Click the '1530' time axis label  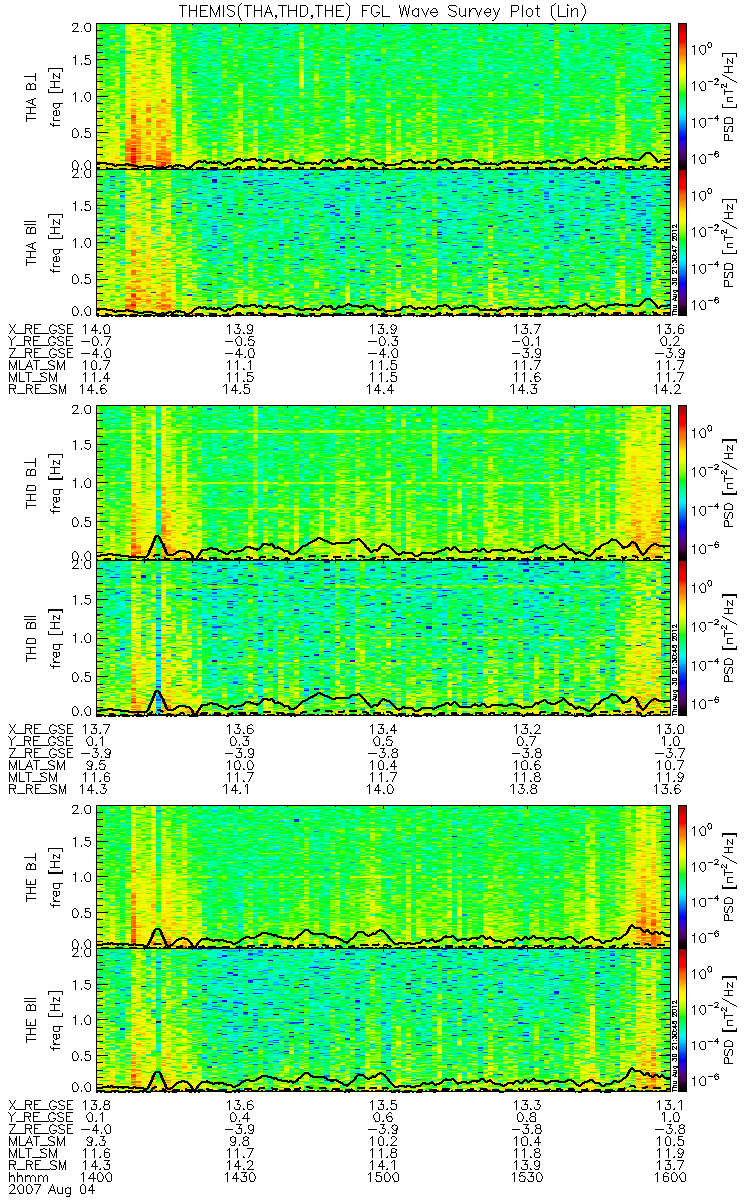click(529, 1180)
